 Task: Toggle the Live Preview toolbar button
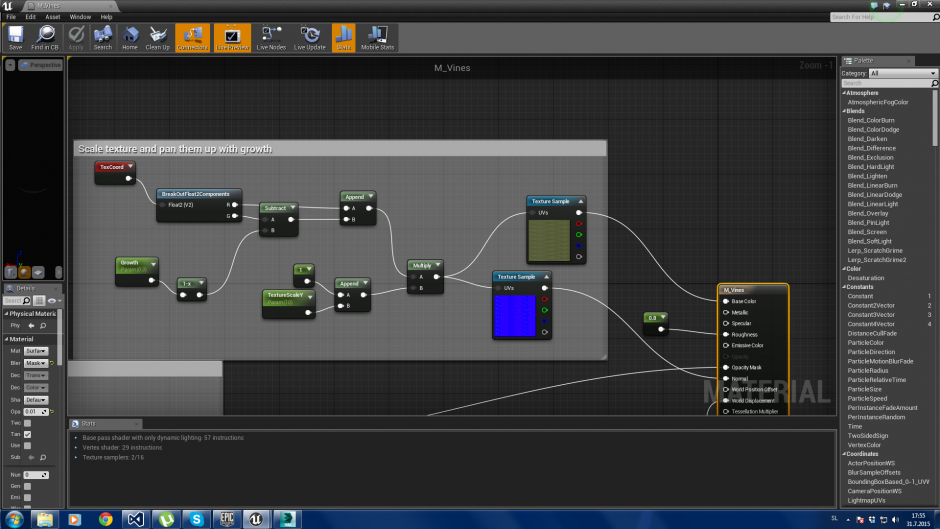(x=233, y=38)
